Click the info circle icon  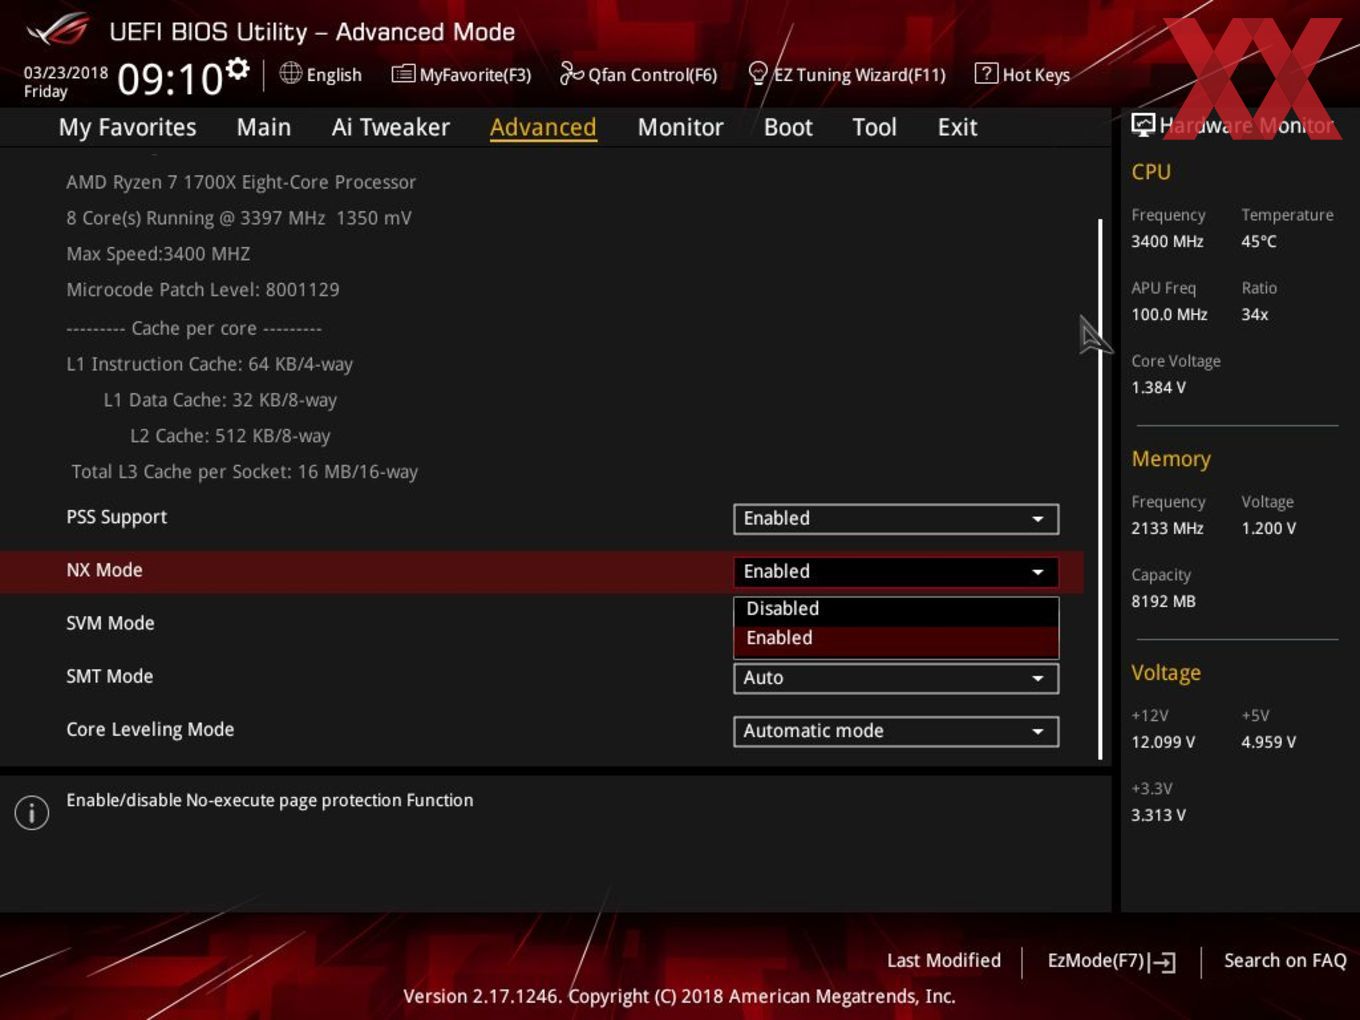pos(32,812)
